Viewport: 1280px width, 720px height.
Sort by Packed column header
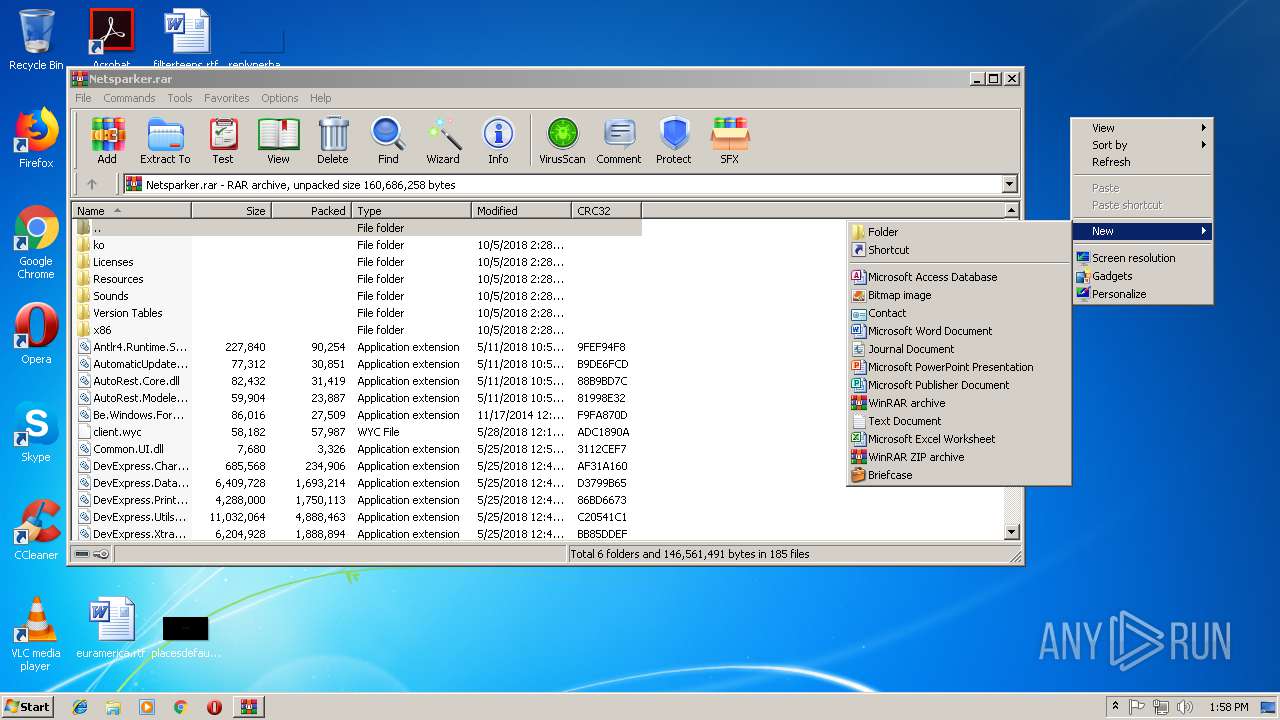pos(311,211)
